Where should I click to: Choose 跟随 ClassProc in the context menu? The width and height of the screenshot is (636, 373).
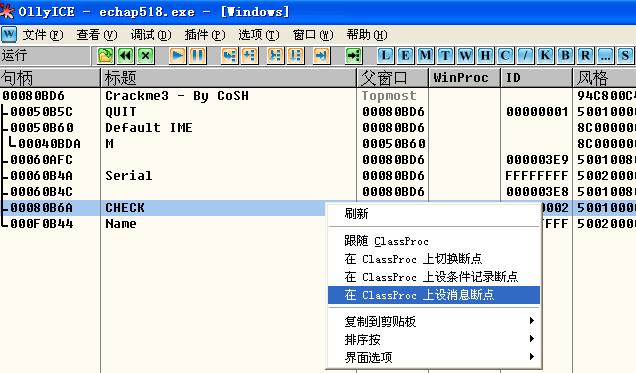[x=434, y=241]
